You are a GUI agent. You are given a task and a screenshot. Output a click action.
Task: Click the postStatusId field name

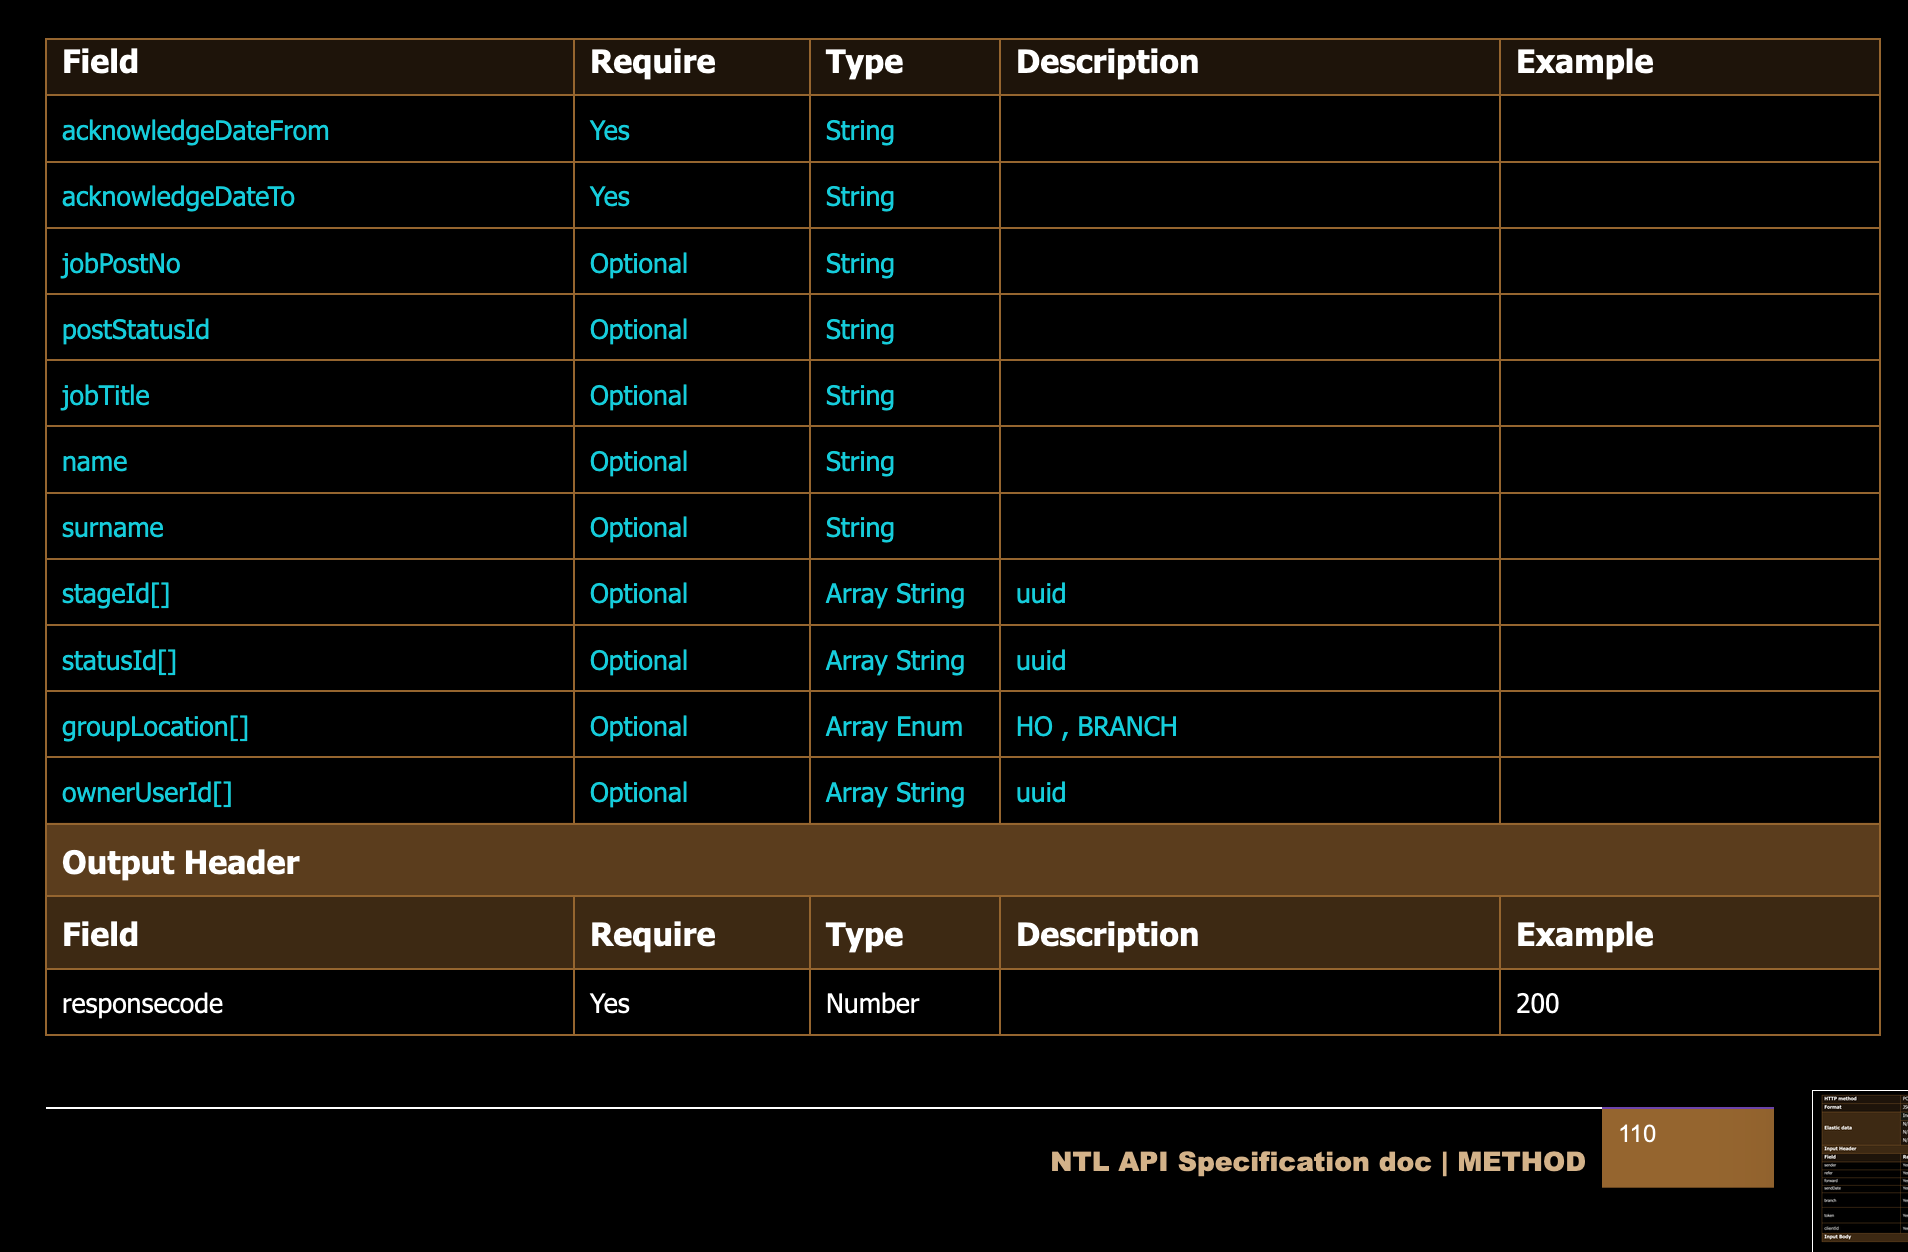click(136, 330)
